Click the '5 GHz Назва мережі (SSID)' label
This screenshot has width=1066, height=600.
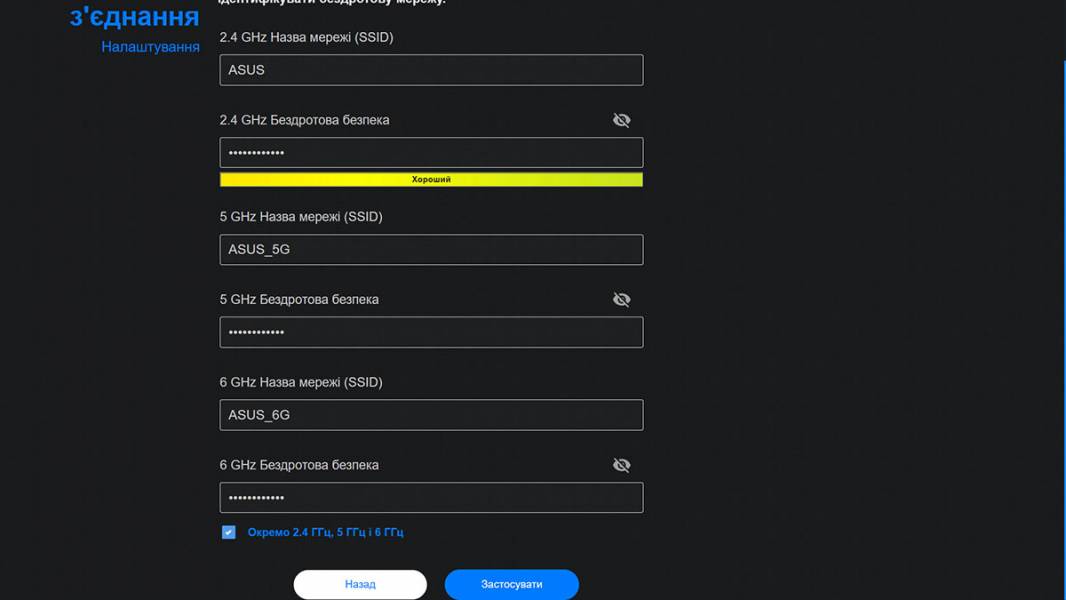click(x=301, y=217)
